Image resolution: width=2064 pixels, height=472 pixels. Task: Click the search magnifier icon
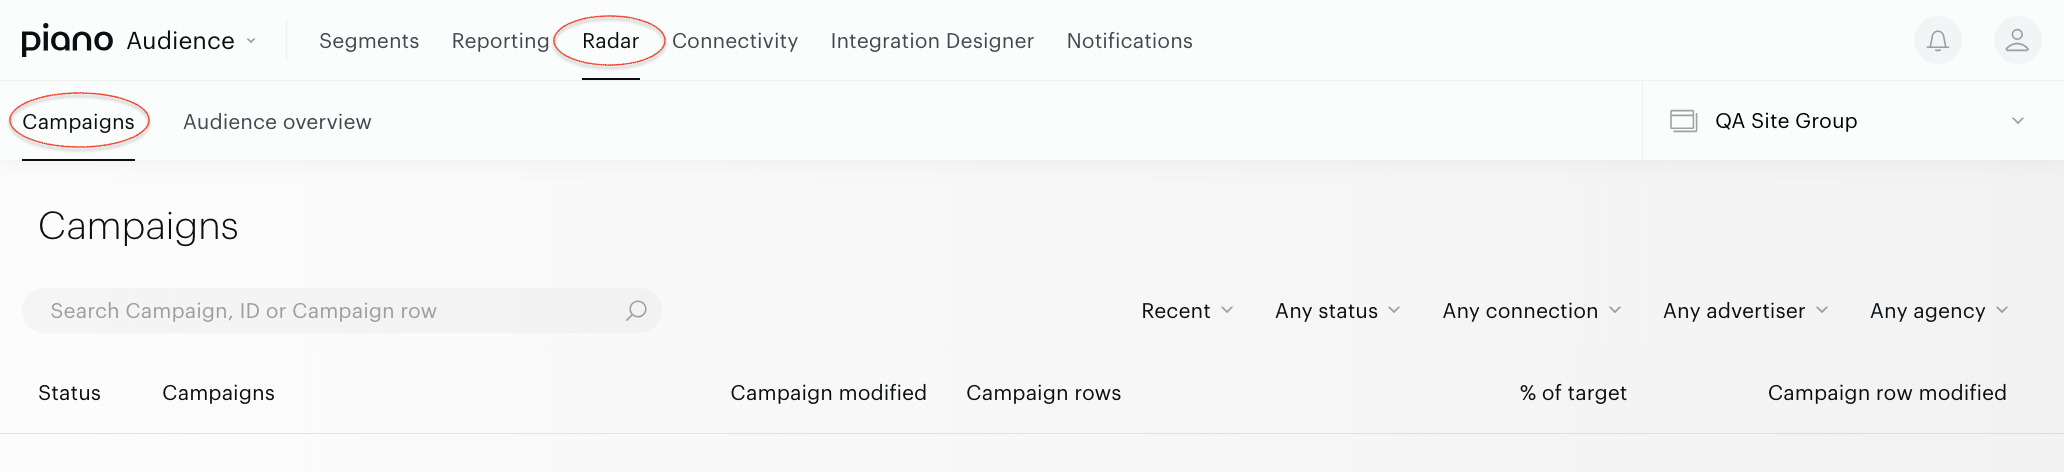click(x=636, y=311)
